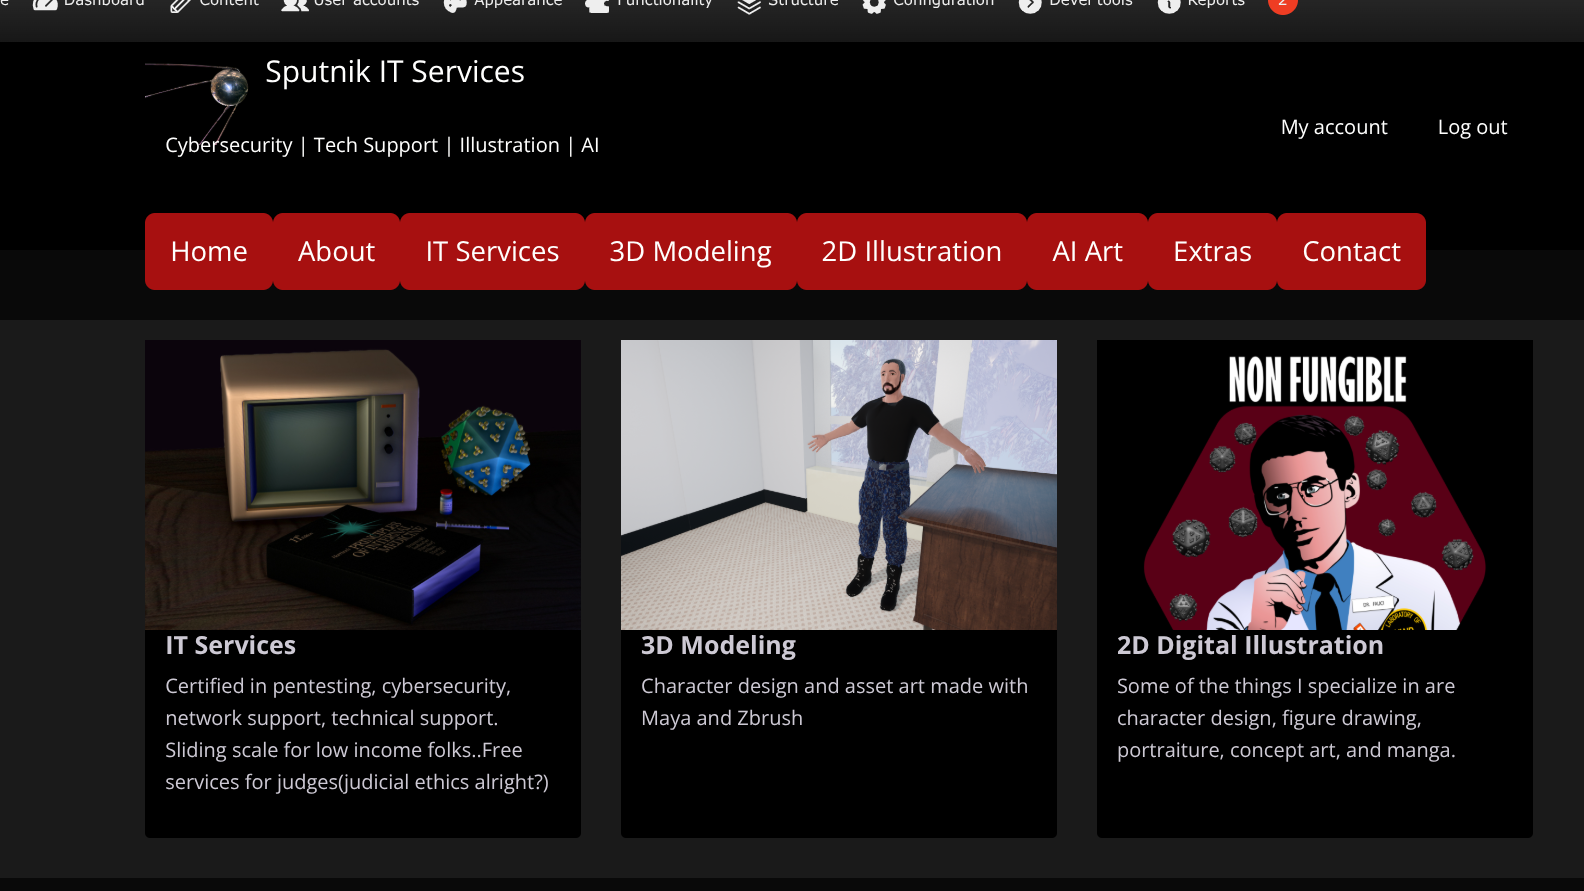1584x891 pixels.
Task: Open the About page from navigation
Action: pos(336,251)
